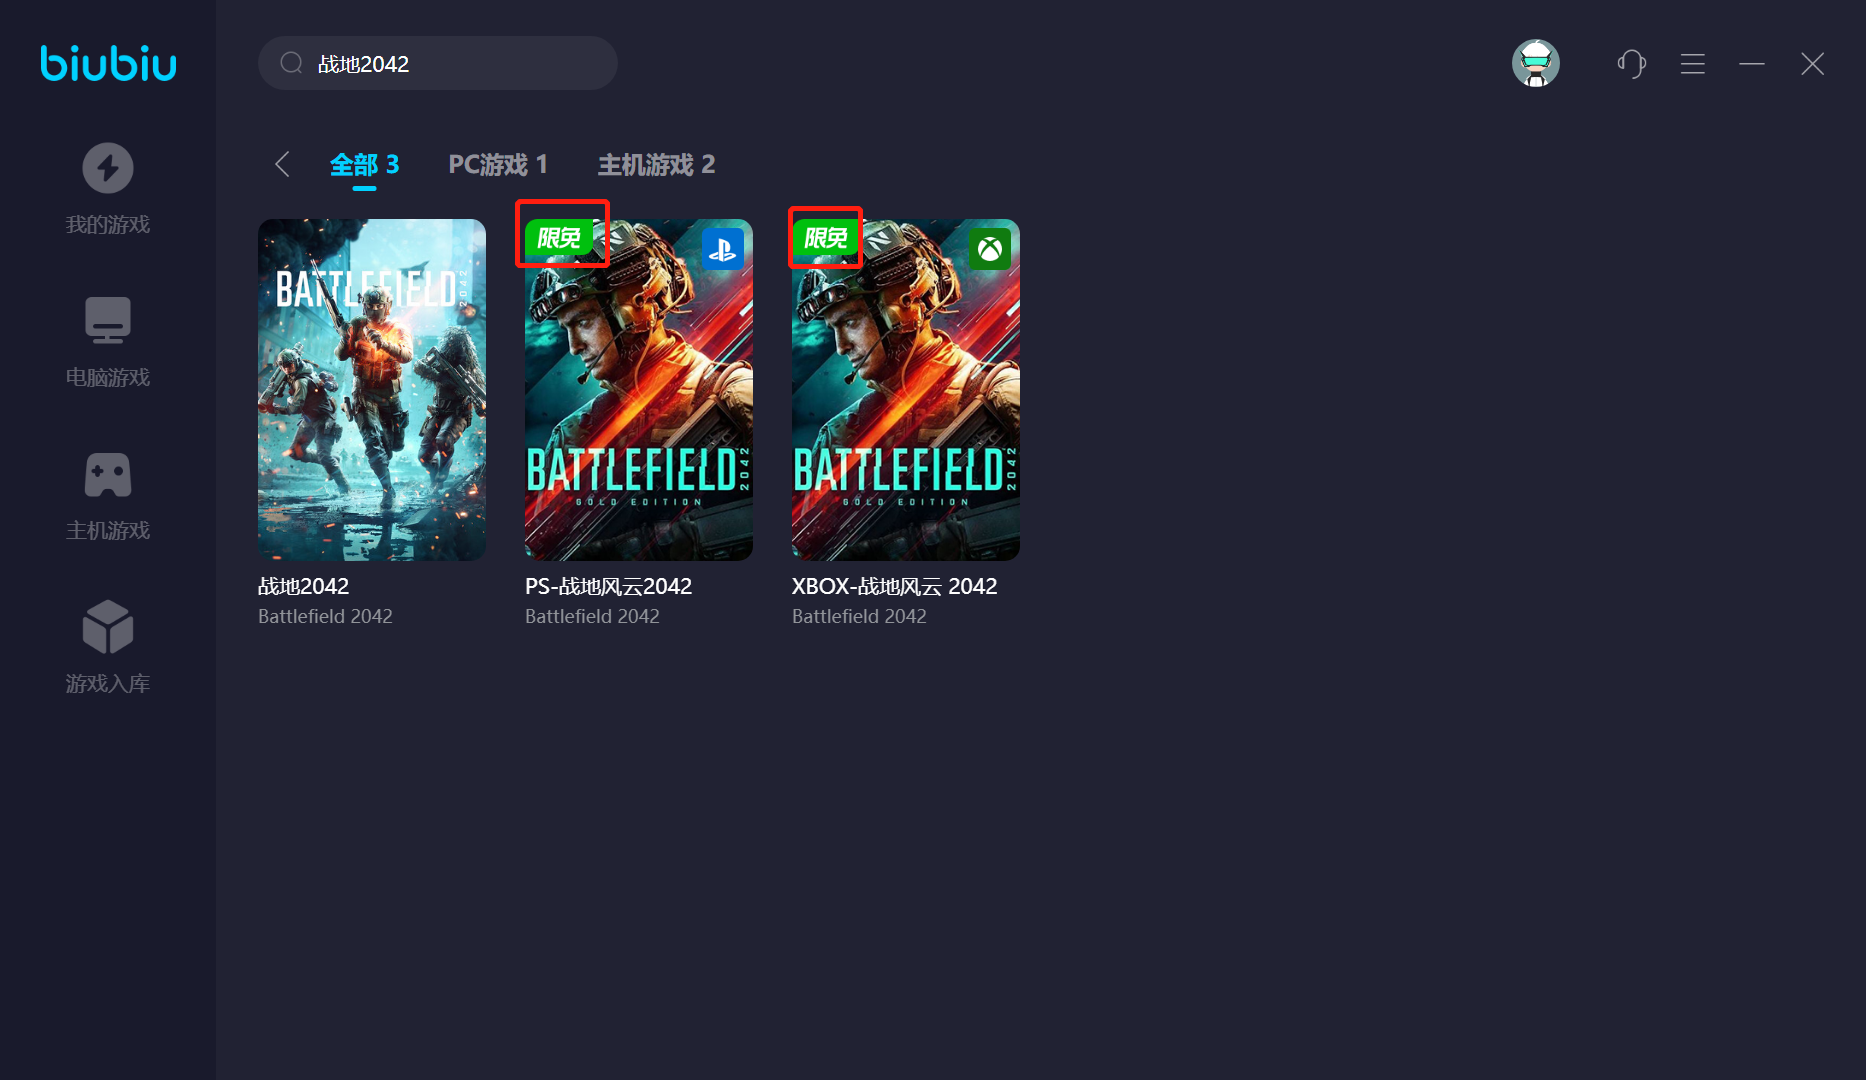This screenshot has width=1866, height=1080.
Task: Go back with the left chevron
Action: pos(282,164)
